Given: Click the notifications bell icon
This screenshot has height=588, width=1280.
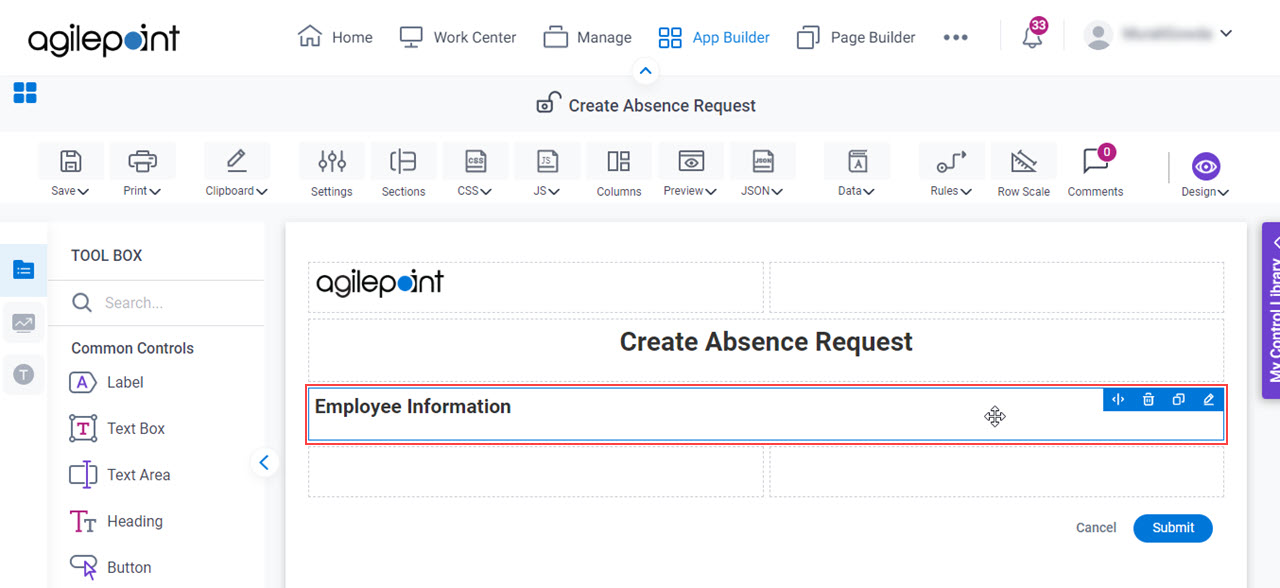Looking at the screenshot, I should 1032,37.
